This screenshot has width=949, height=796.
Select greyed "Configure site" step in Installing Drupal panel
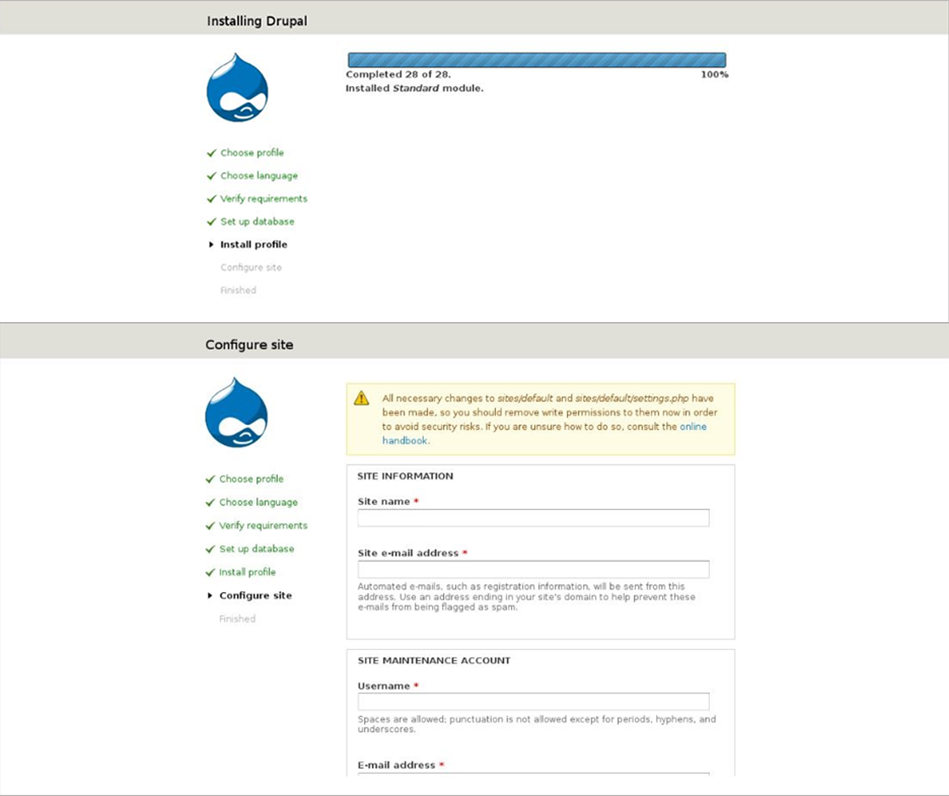coord(251,268)
